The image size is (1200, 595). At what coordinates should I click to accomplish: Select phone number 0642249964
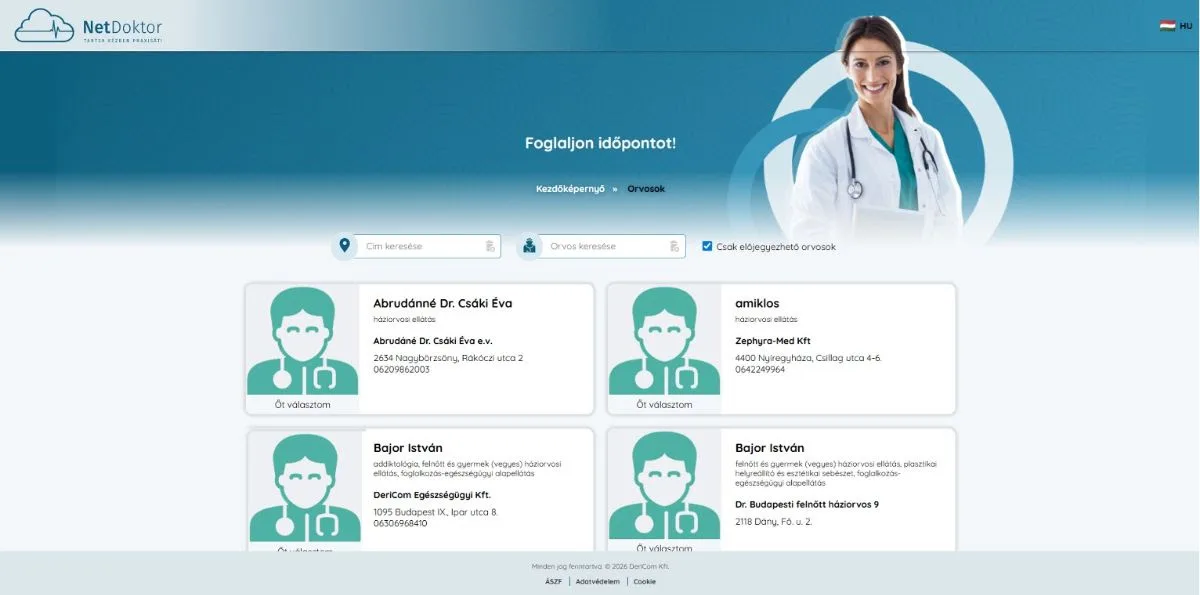(x=760, y=369)
